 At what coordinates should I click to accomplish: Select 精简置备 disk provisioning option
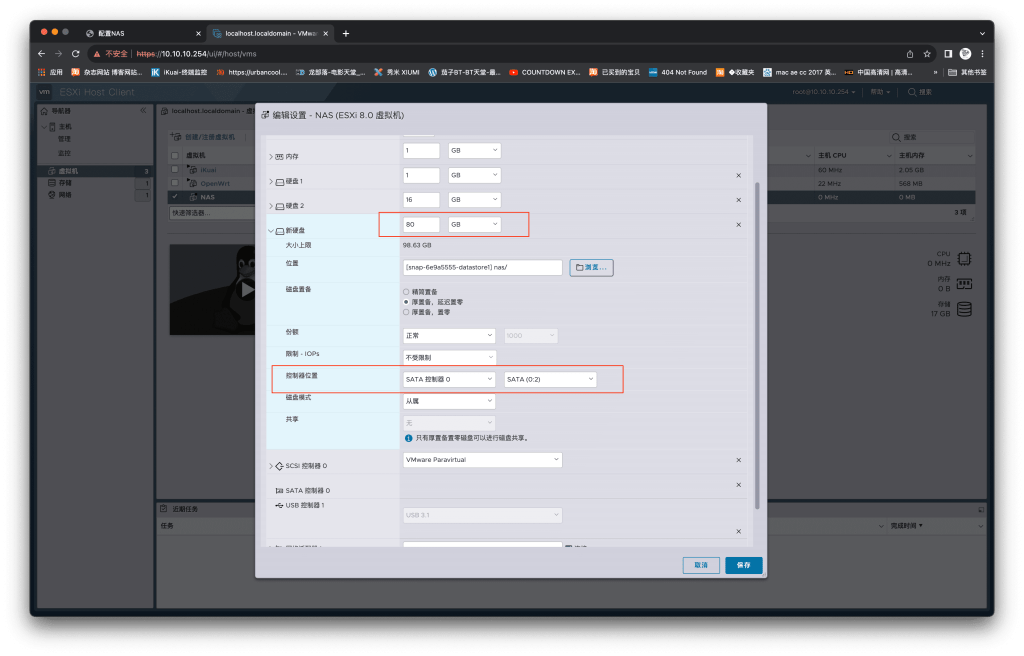point(405,291)
